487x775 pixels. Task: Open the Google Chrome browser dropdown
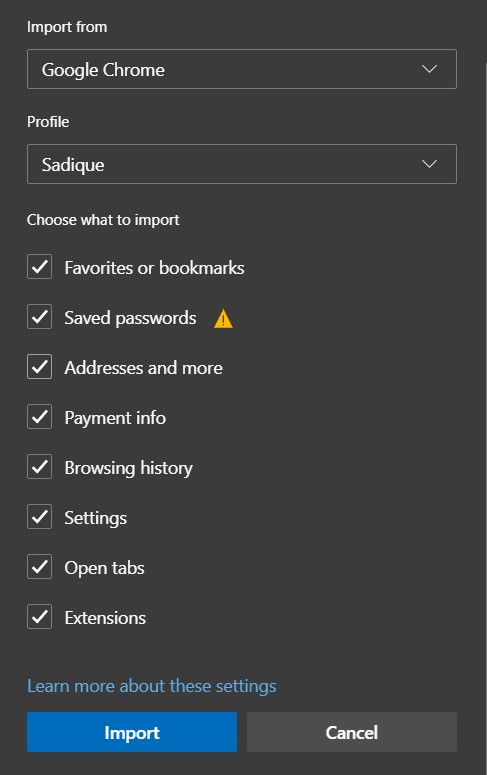(242, 69)
